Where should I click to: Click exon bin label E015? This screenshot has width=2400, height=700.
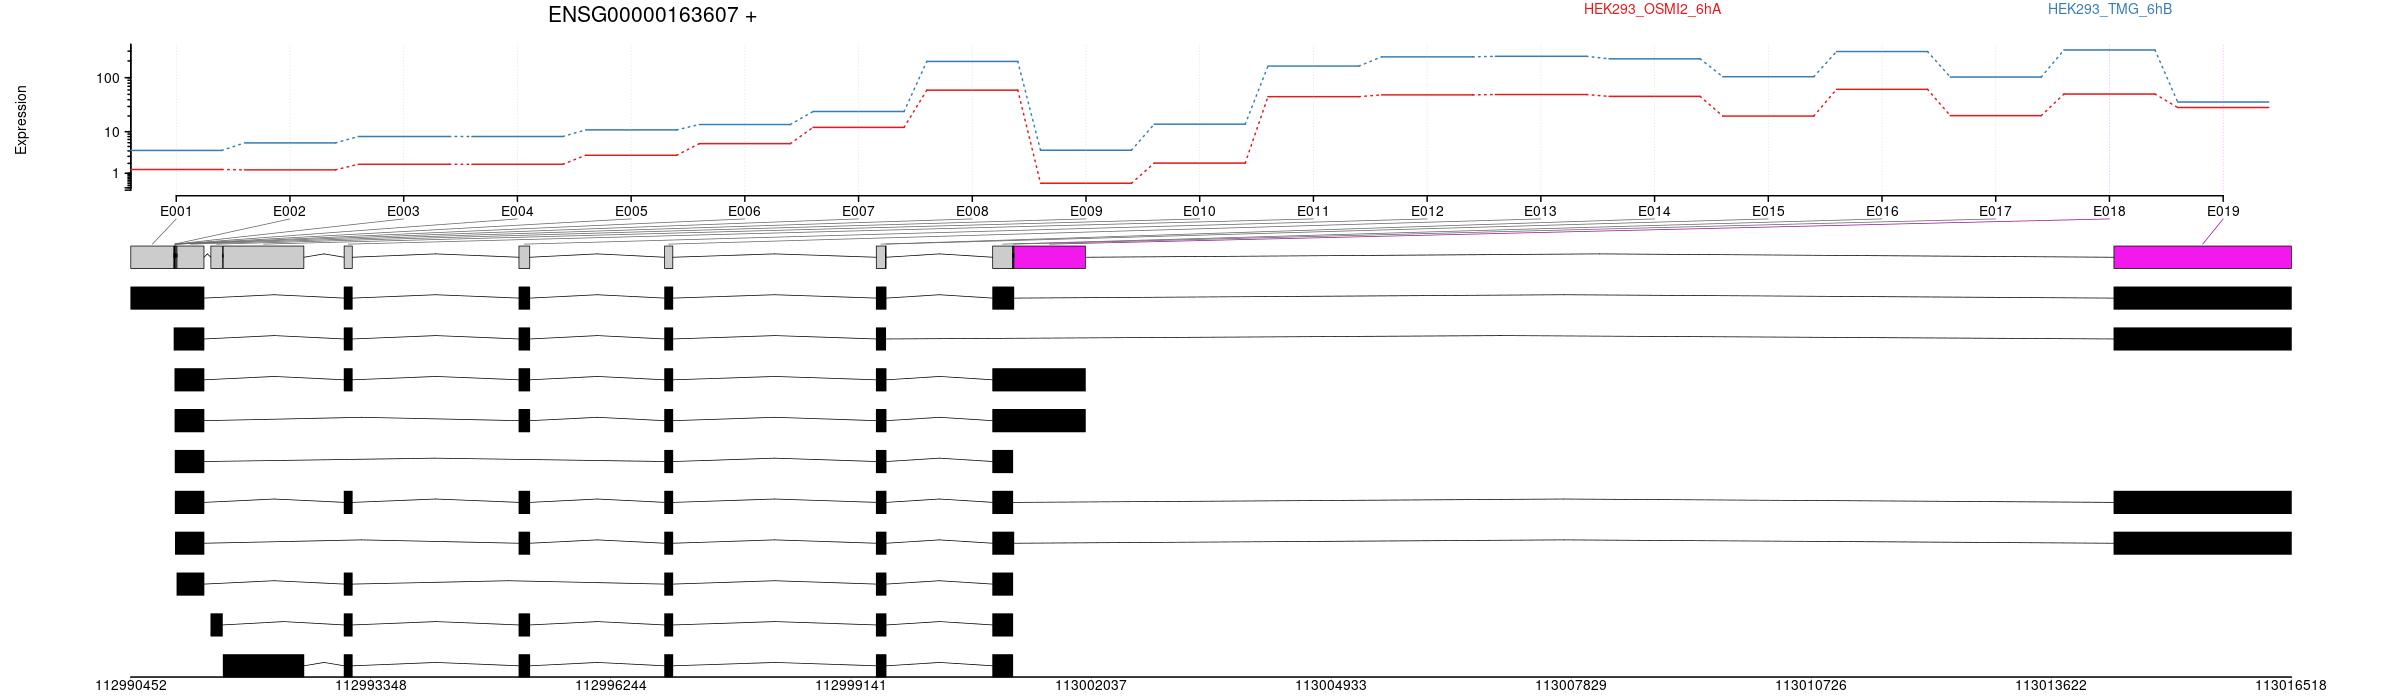(1768, 211)
